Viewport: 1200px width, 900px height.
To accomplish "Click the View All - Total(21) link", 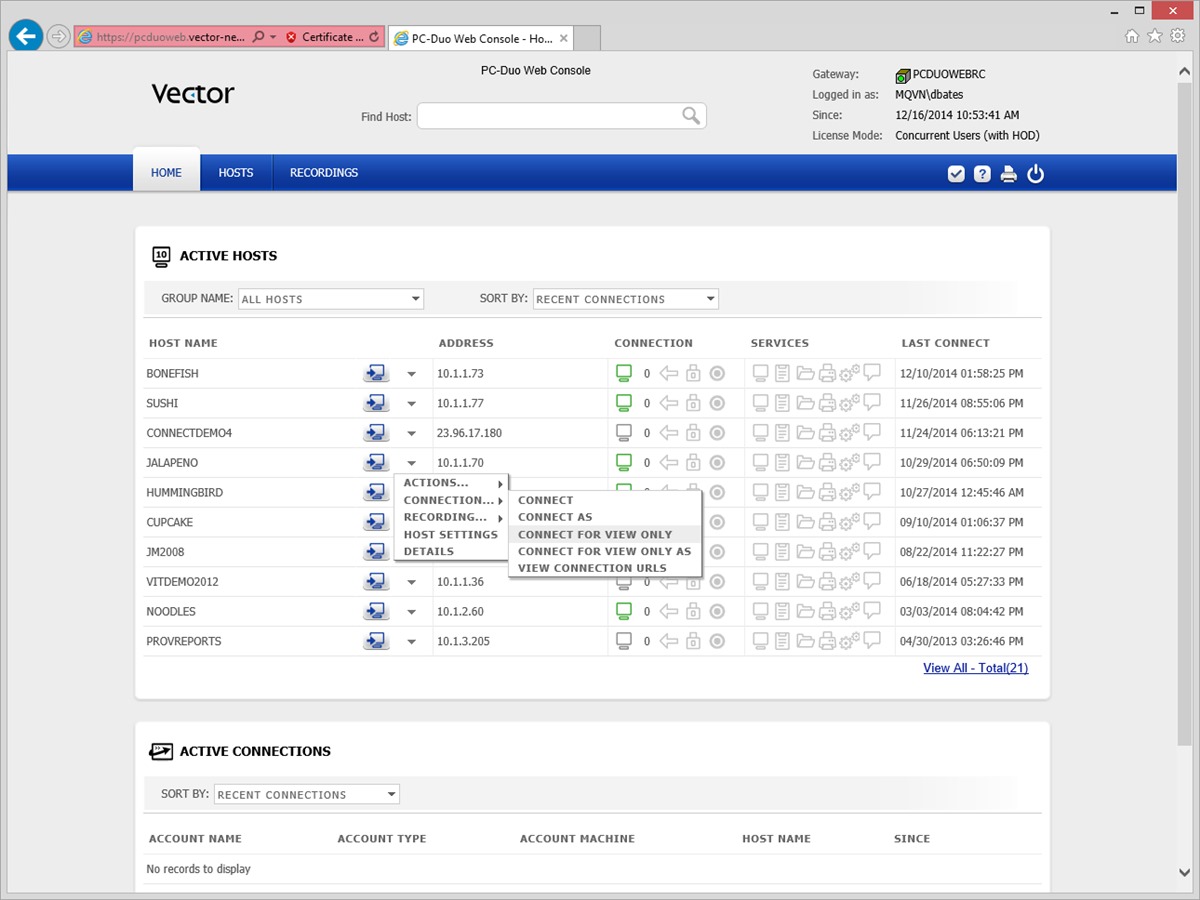I will [x=975, y=668].
